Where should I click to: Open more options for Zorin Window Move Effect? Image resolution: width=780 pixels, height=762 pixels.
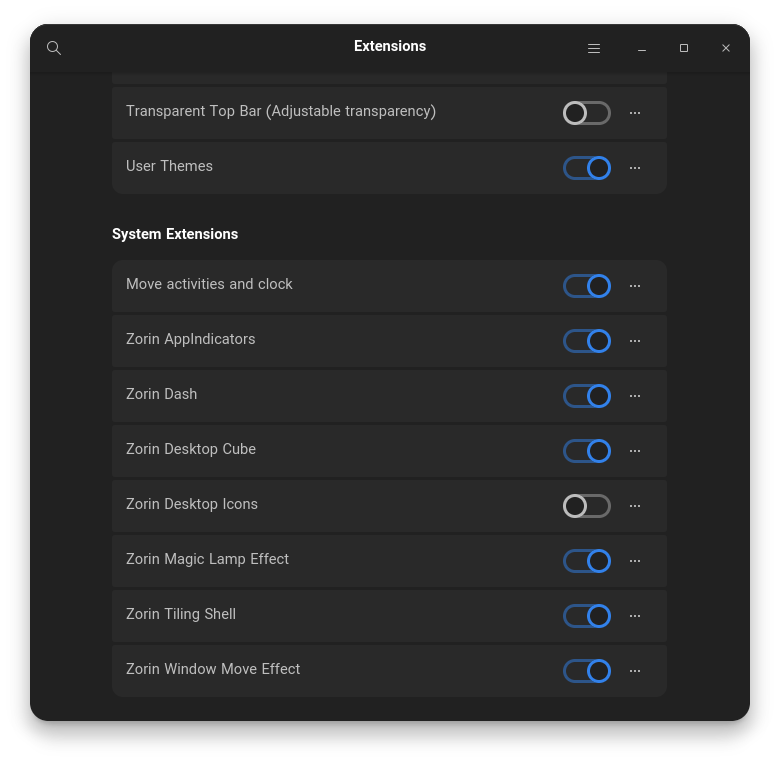pyautogui.click(x=635, y=671)
